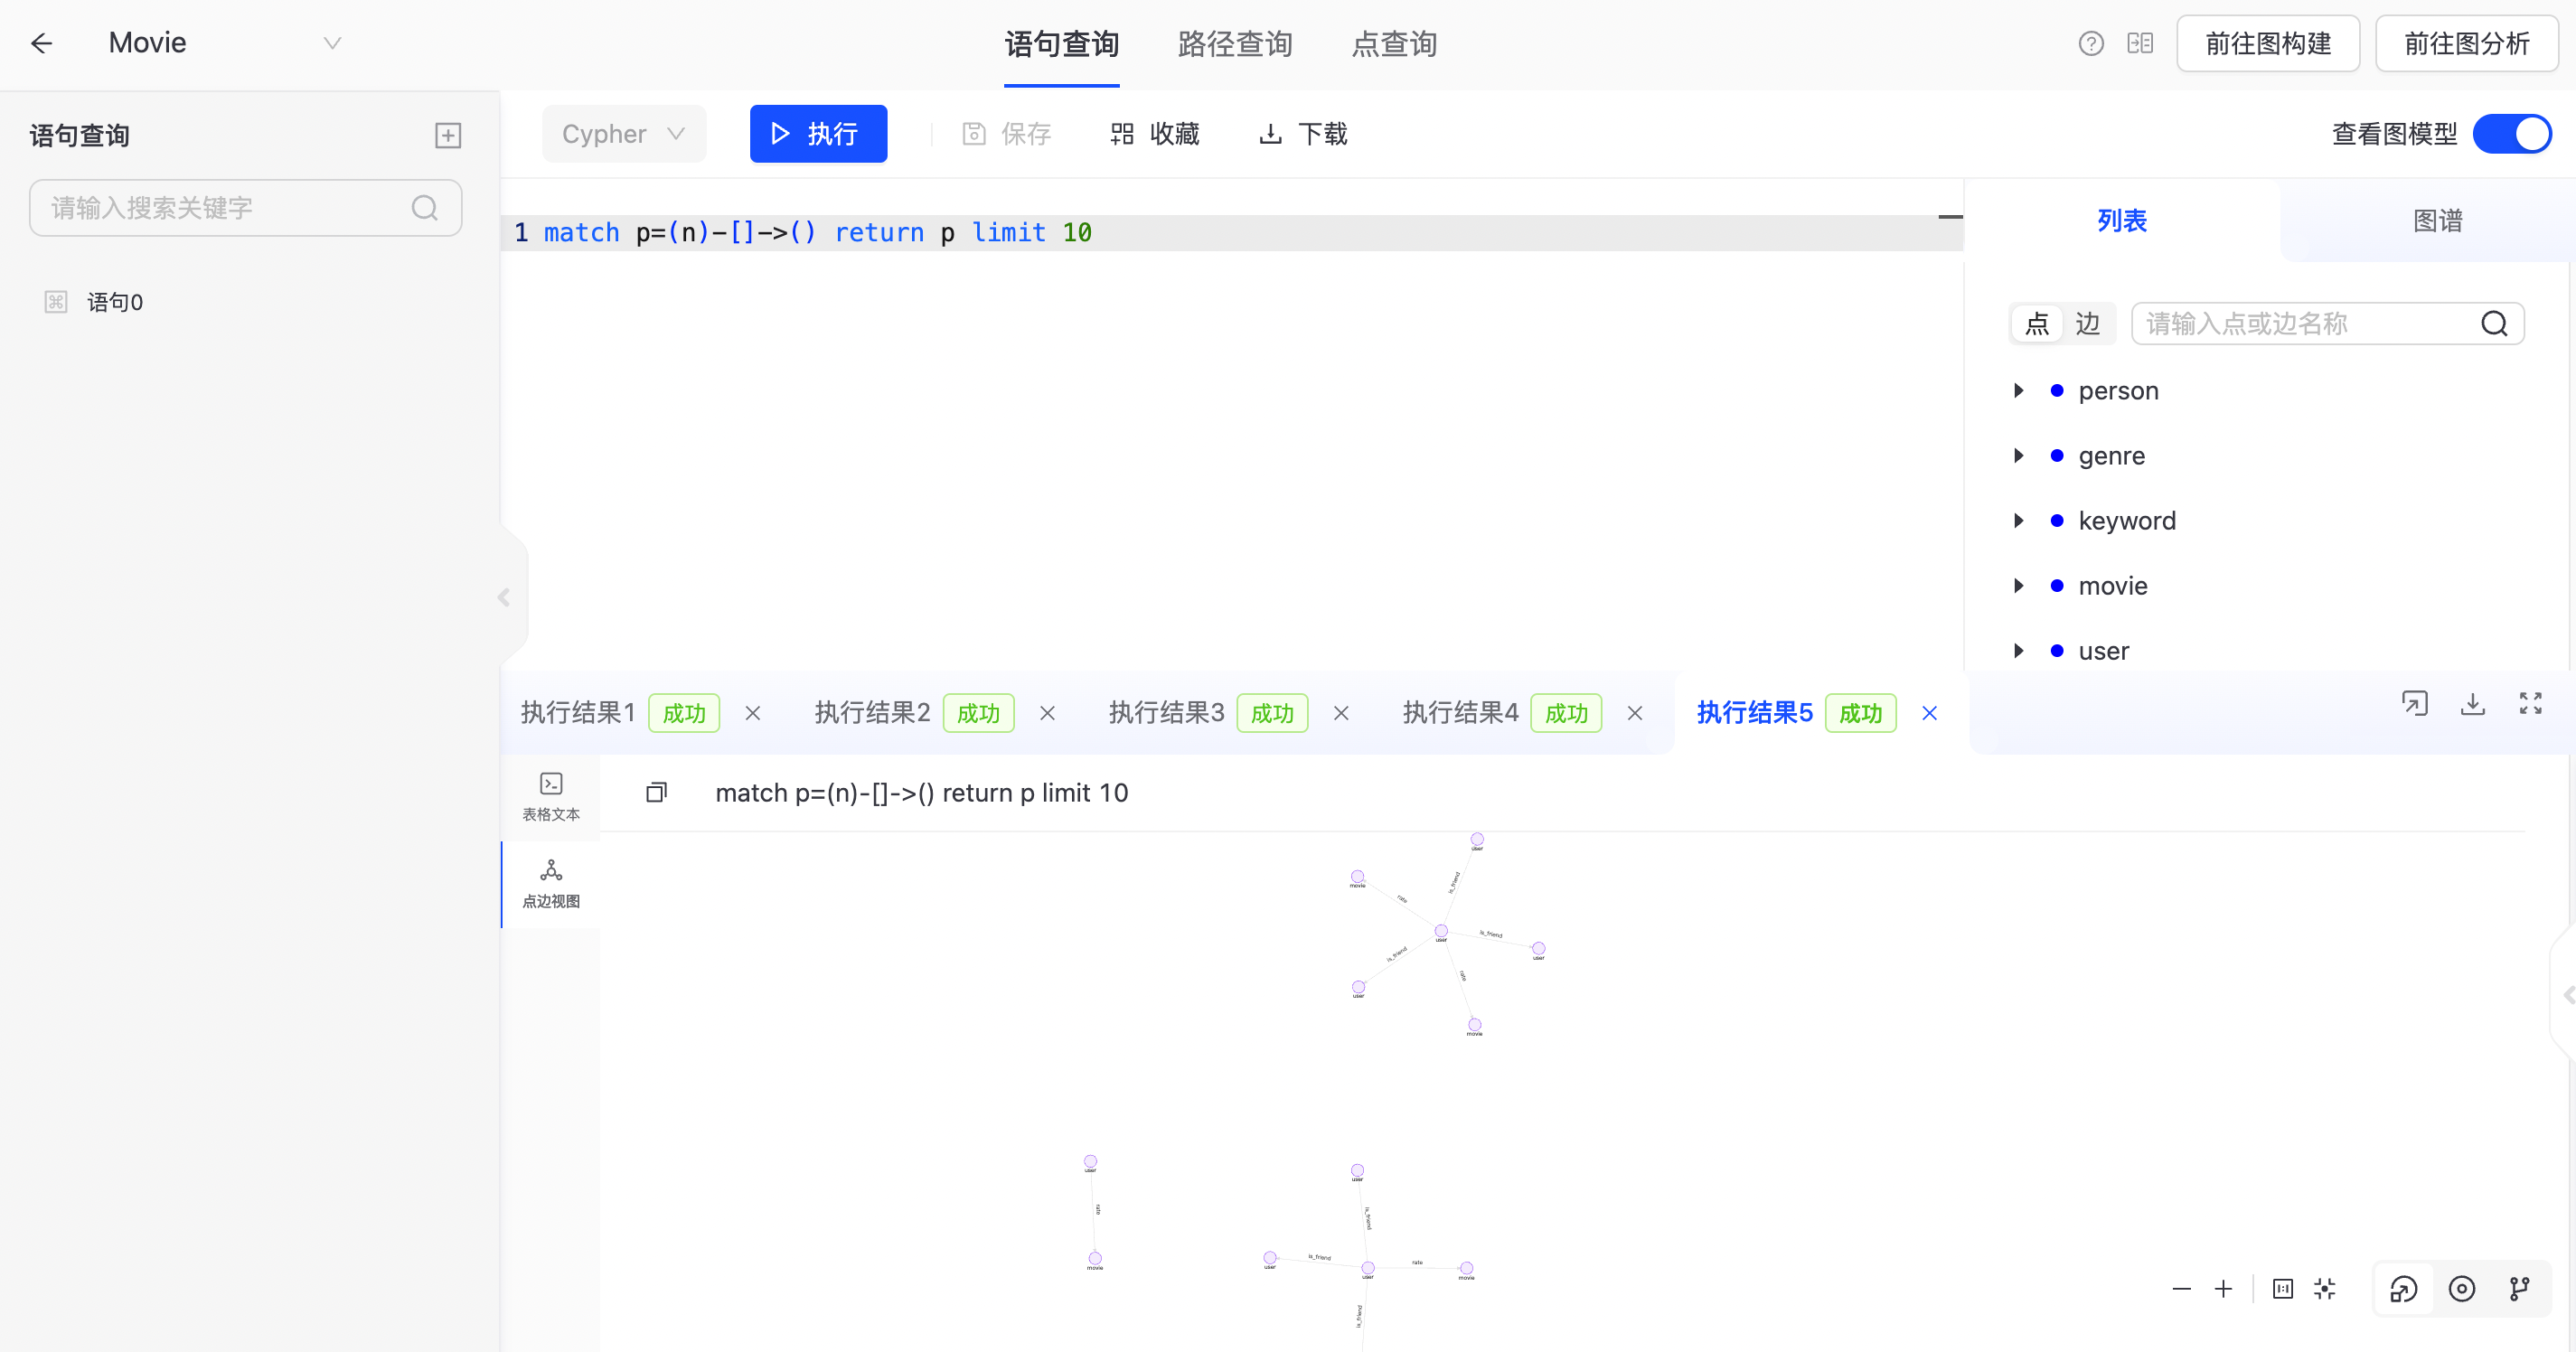Click the search icon in model panel
The width and height of the screenshot is (2576, 1352).
coord(2494,324)
